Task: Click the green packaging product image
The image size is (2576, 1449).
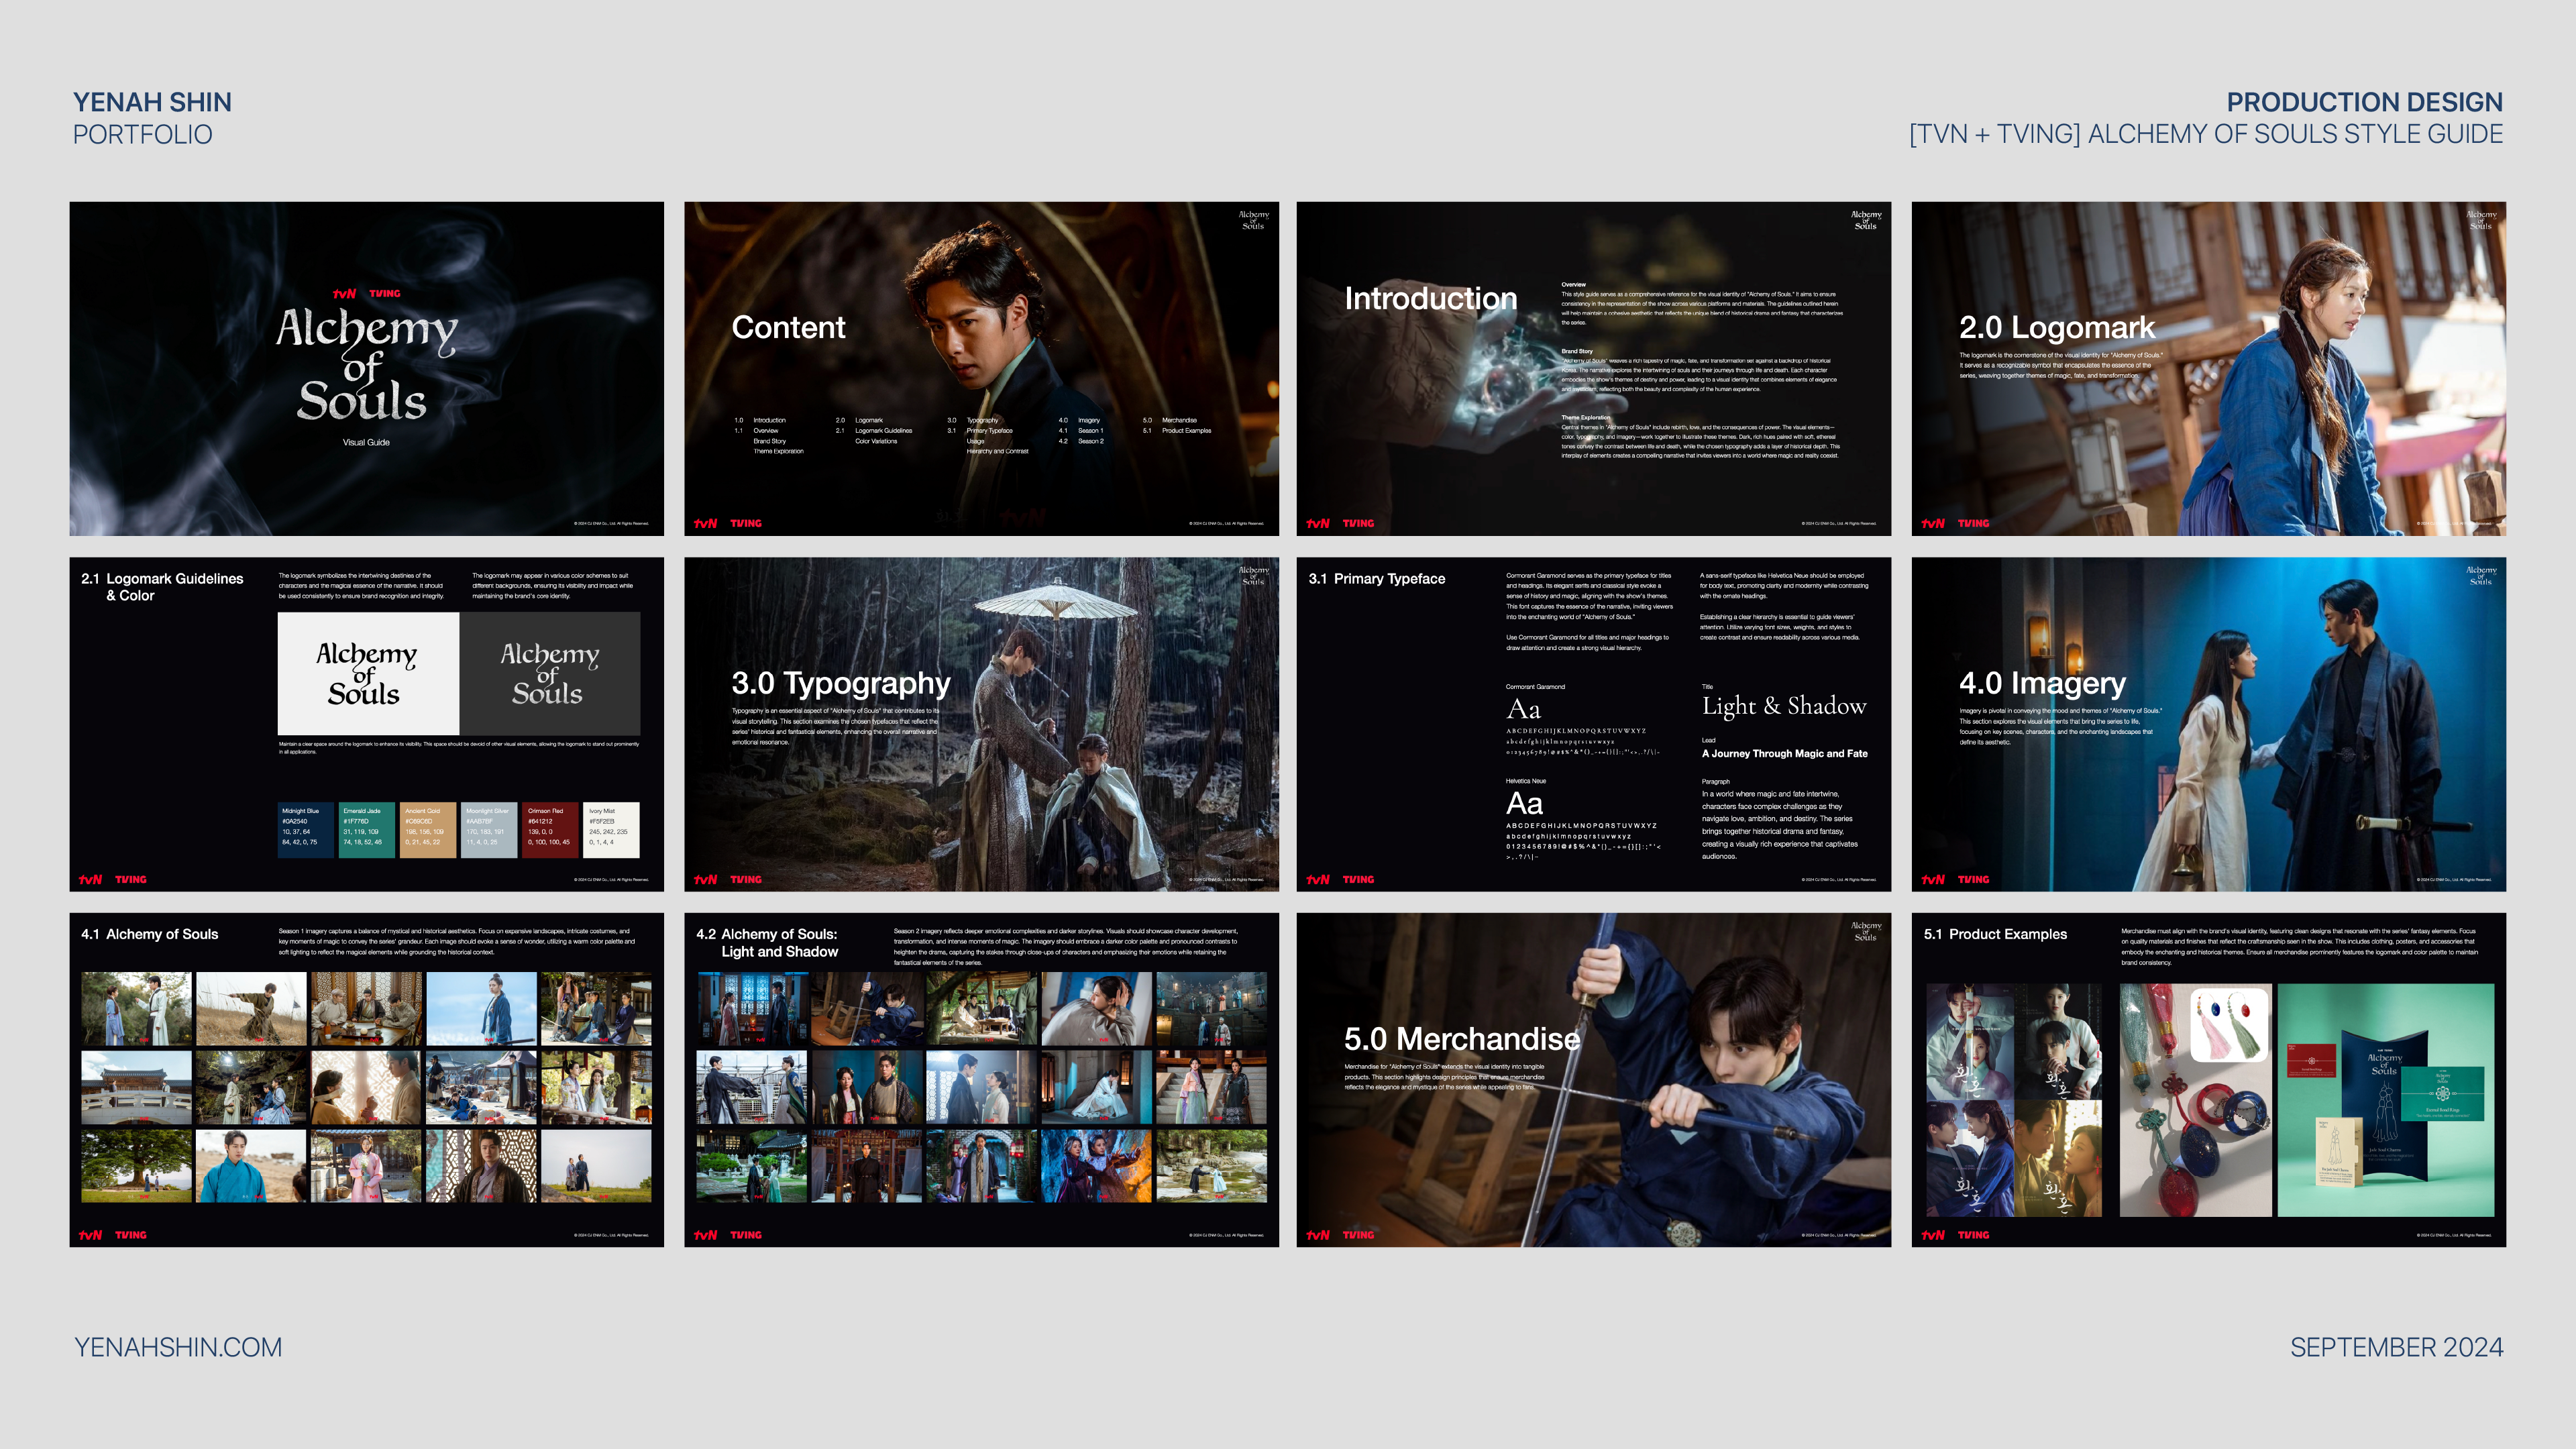Action: pyautogui.click(x=2385, y=1100)
